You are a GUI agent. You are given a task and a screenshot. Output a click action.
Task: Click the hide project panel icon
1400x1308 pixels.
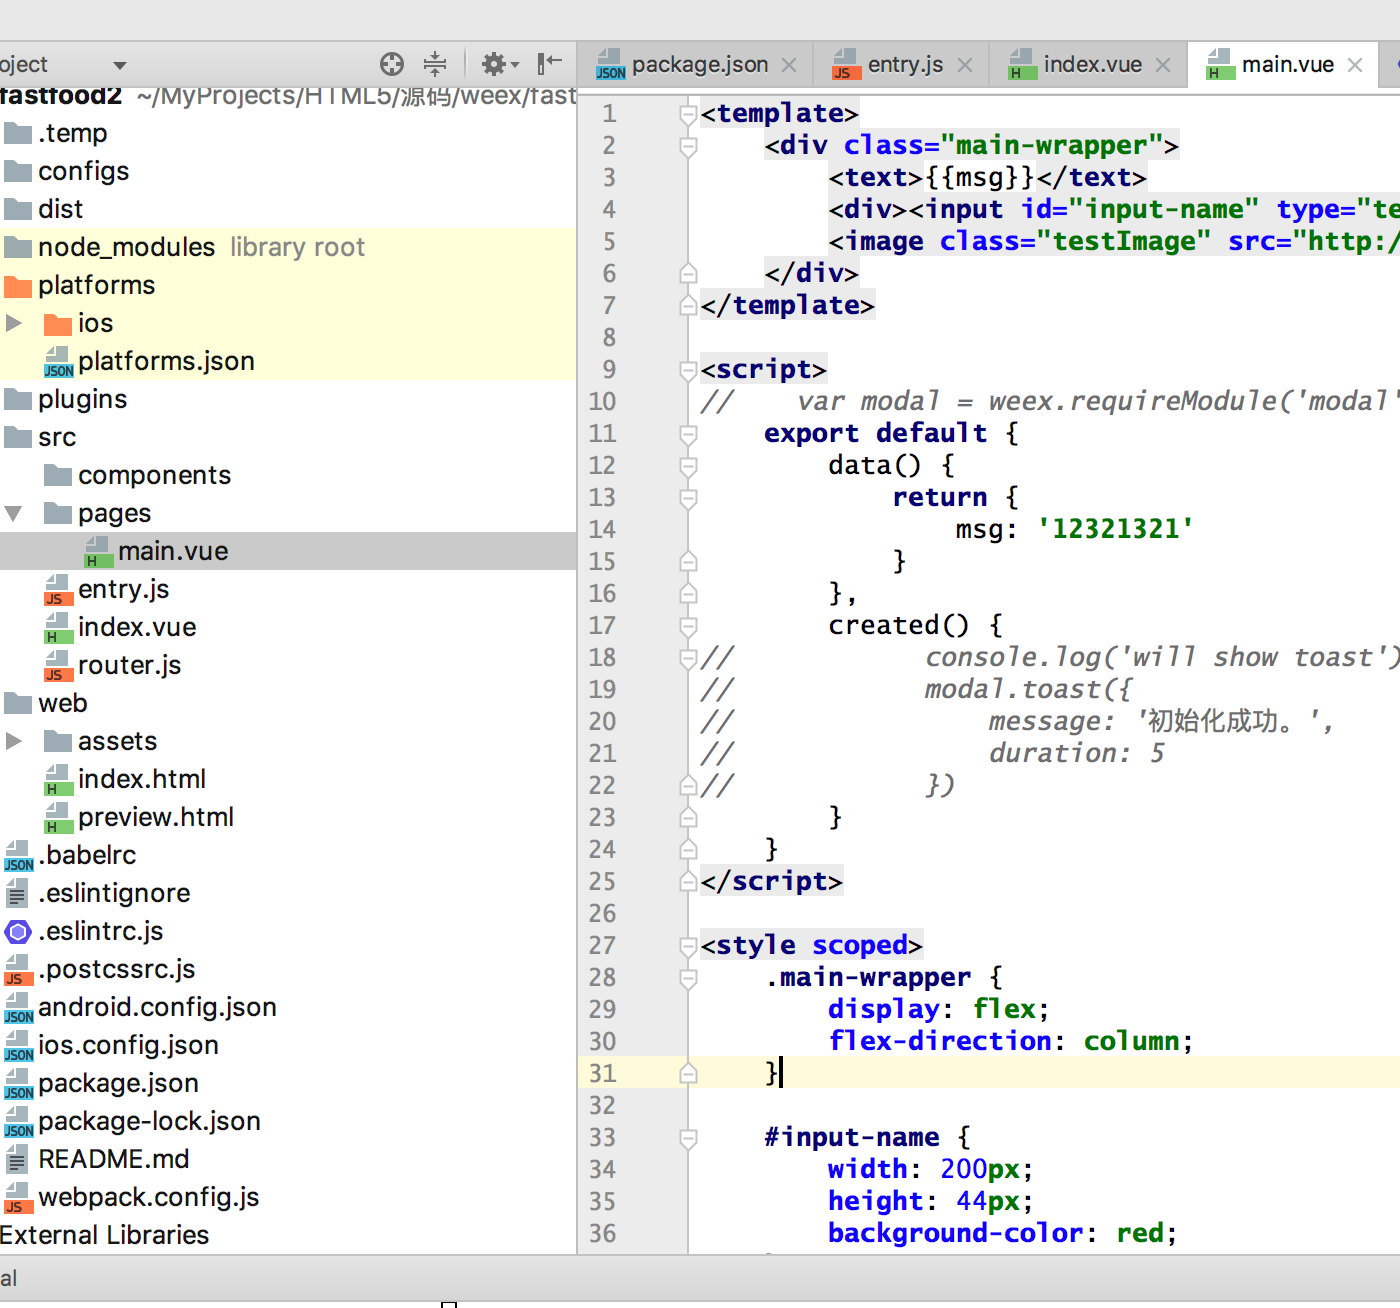(549, 65)
